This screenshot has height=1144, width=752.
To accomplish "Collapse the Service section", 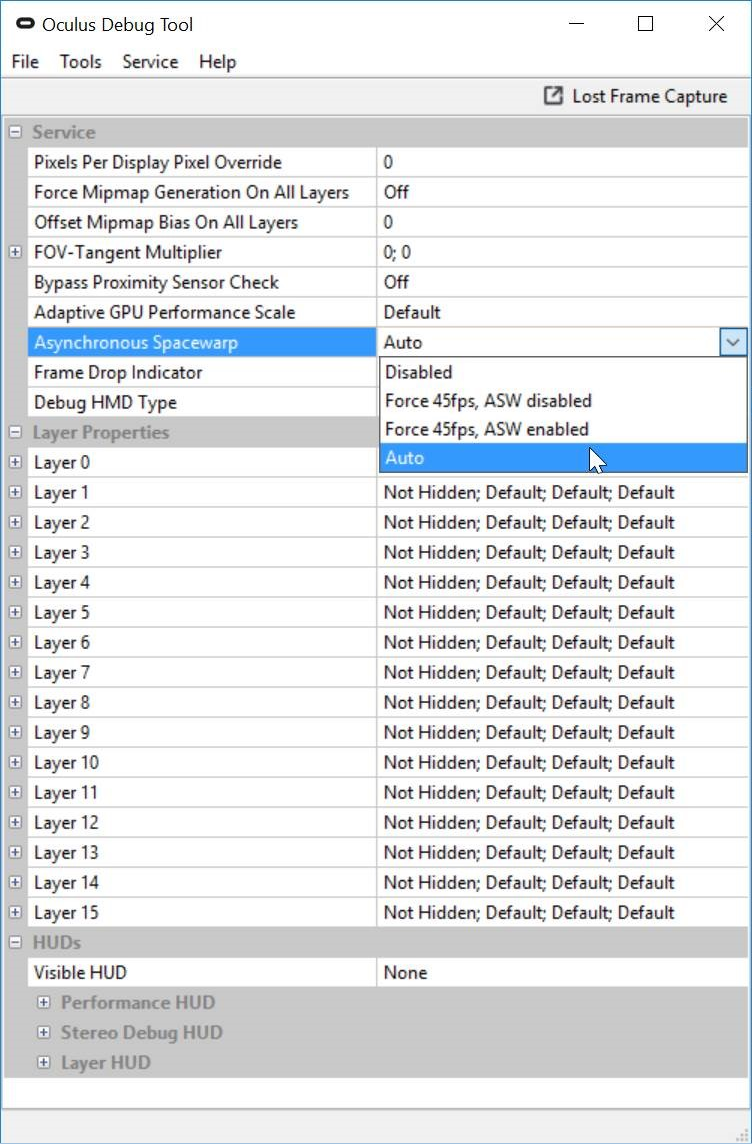I will point(15,133).
